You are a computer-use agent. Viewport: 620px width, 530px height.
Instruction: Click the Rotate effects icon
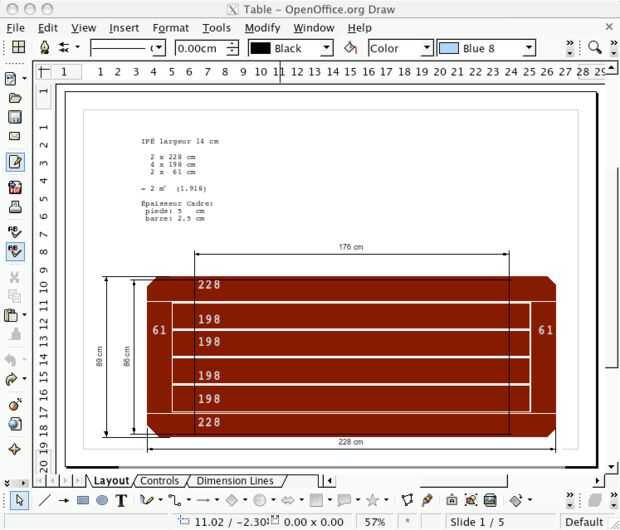(x=516, y=501)
